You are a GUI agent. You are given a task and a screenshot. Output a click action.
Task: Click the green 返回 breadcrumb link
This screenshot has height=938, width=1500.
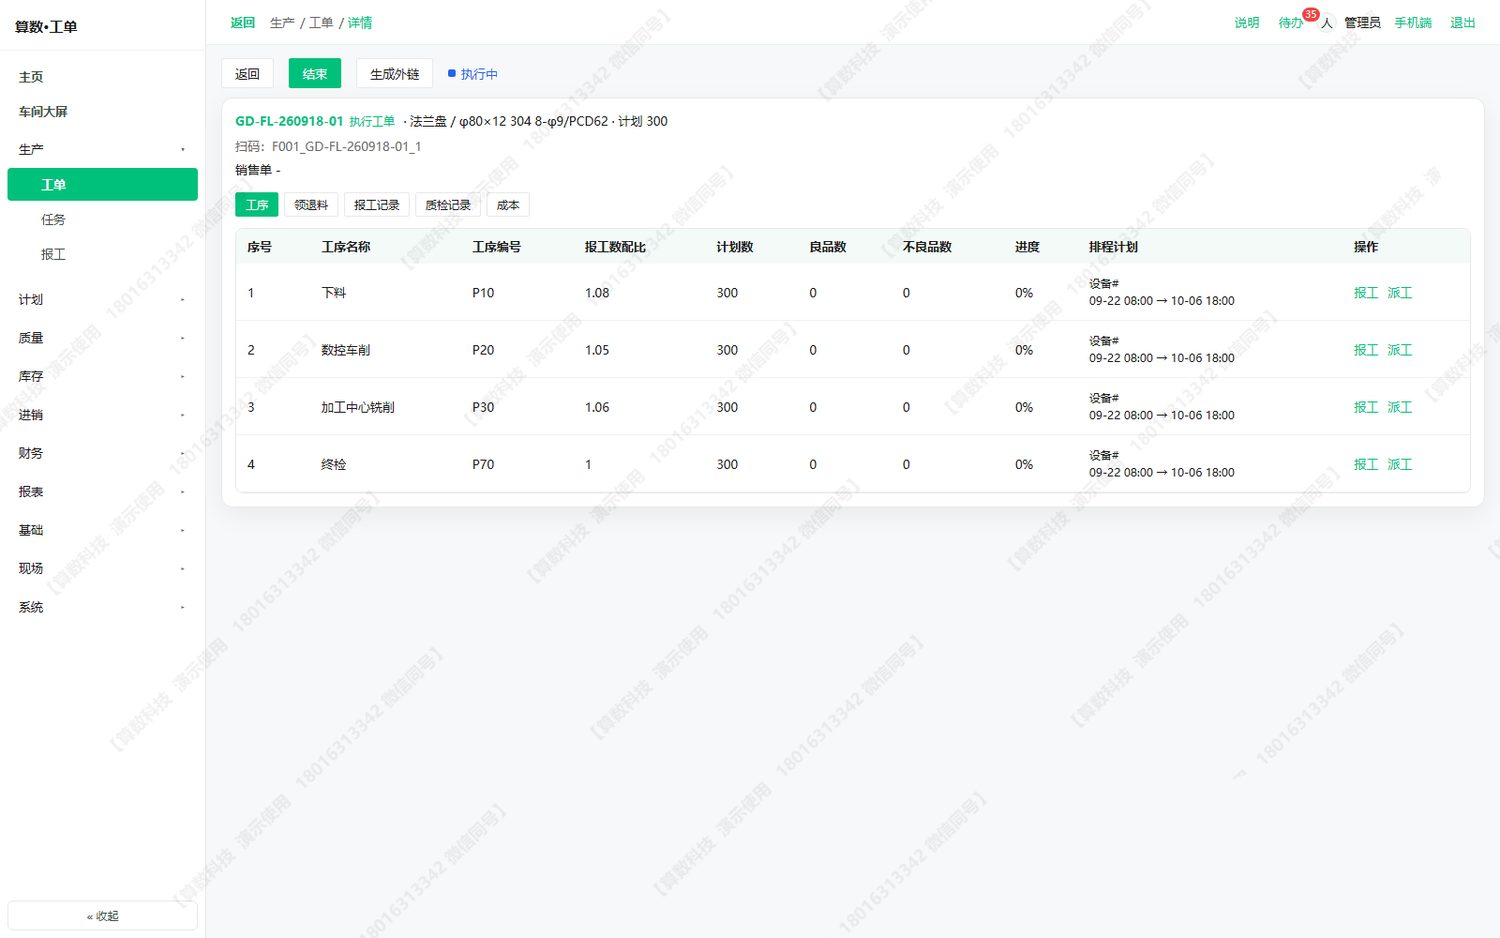pyautogui.click(x=243, y=23)
